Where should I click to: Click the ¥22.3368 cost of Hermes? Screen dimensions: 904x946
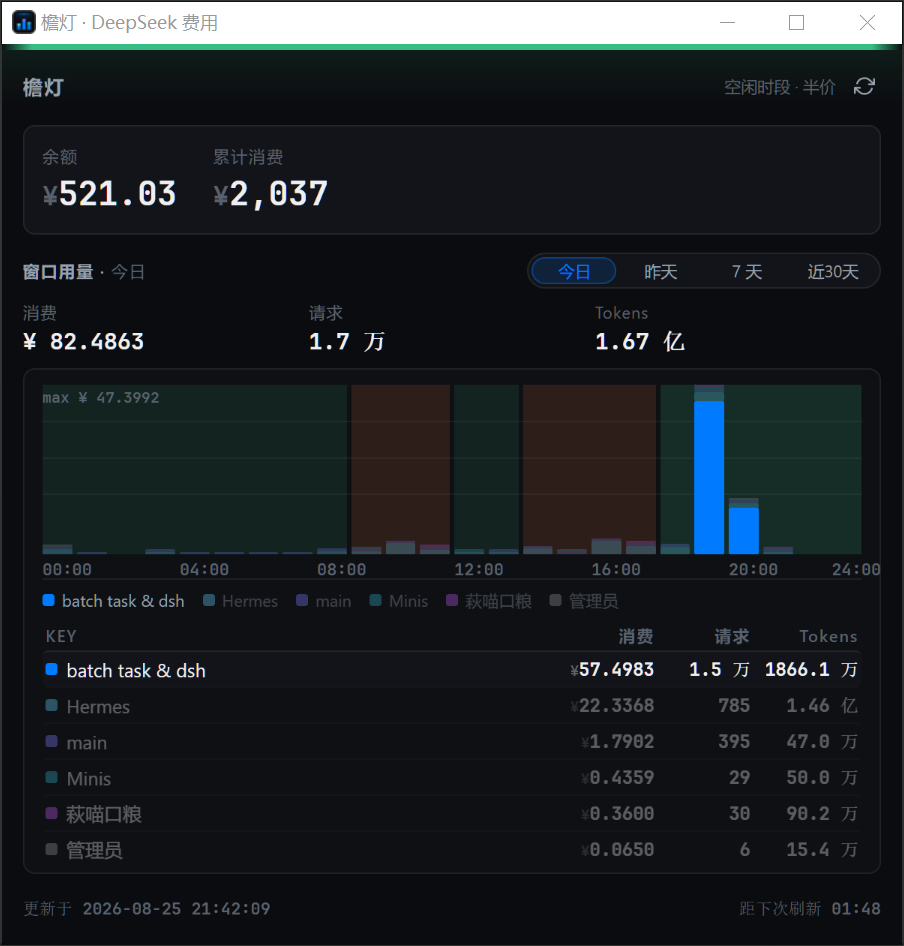tap(612, 705)
